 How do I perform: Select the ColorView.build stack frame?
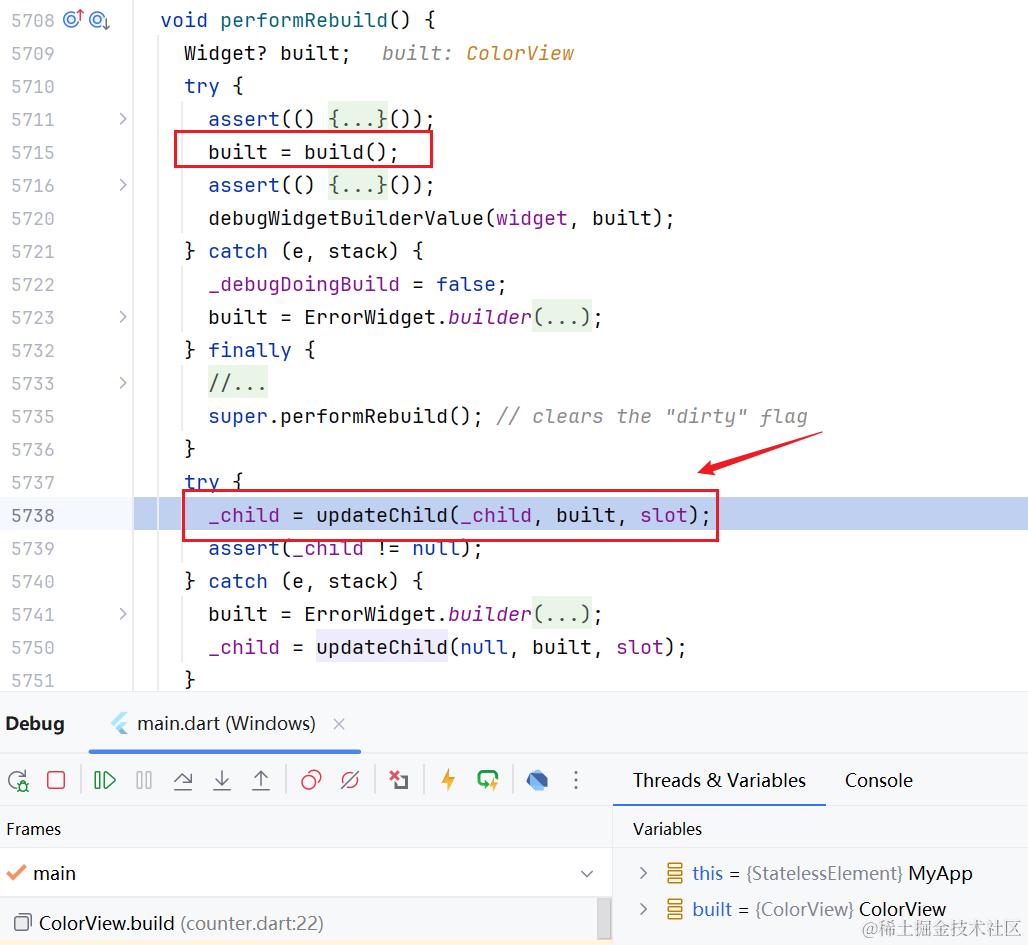click(299, 923)
